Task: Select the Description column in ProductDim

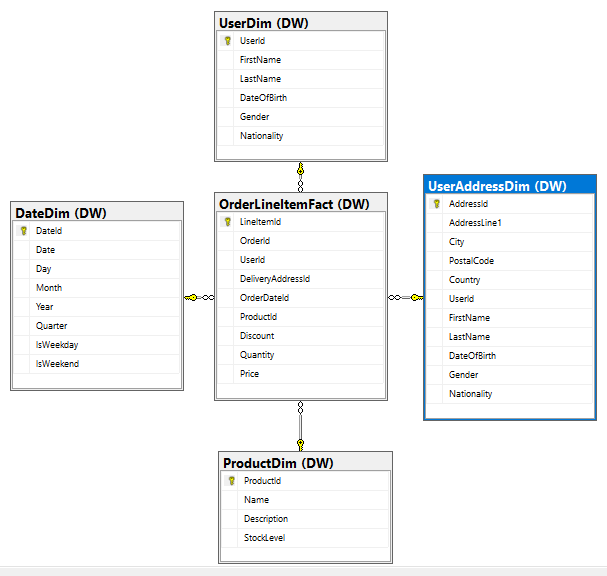Action: (x=305, y=519)
